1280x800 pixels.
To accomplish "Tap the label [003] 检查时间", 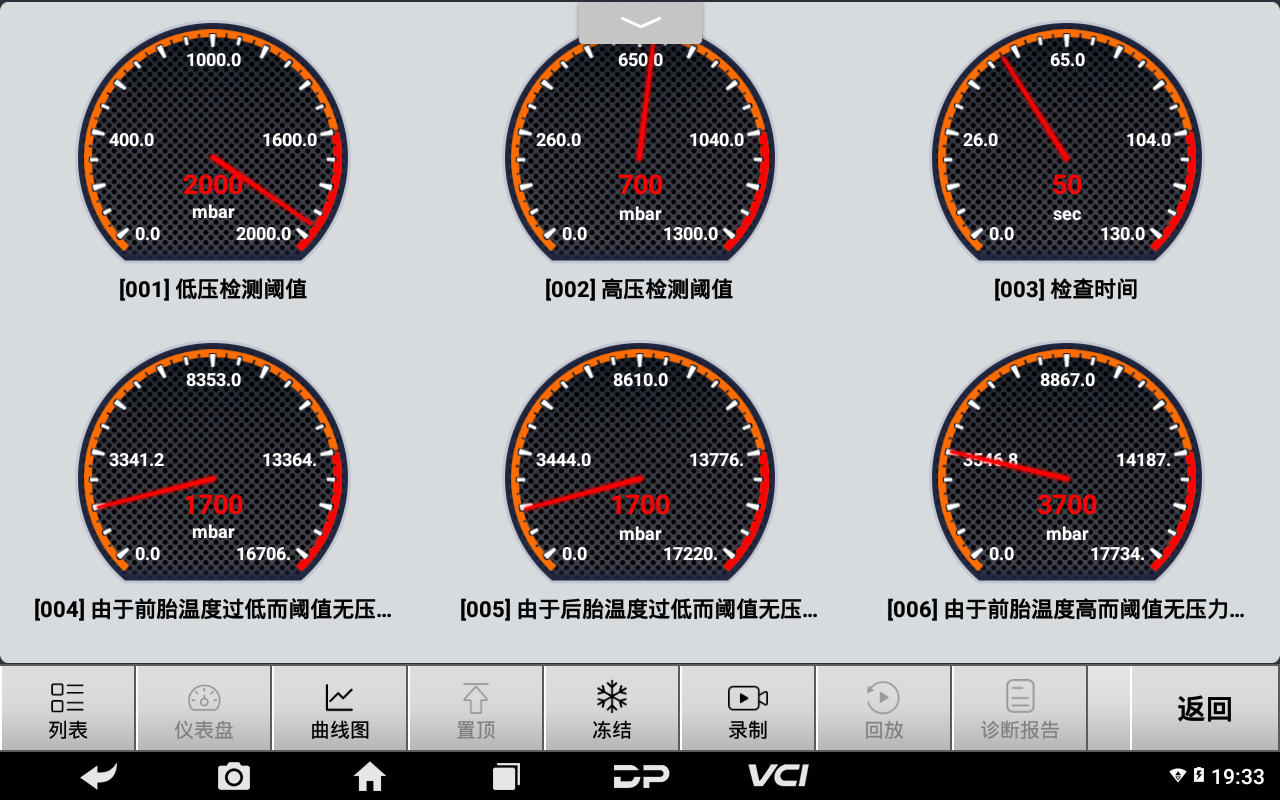I will tap(1066, 290).
